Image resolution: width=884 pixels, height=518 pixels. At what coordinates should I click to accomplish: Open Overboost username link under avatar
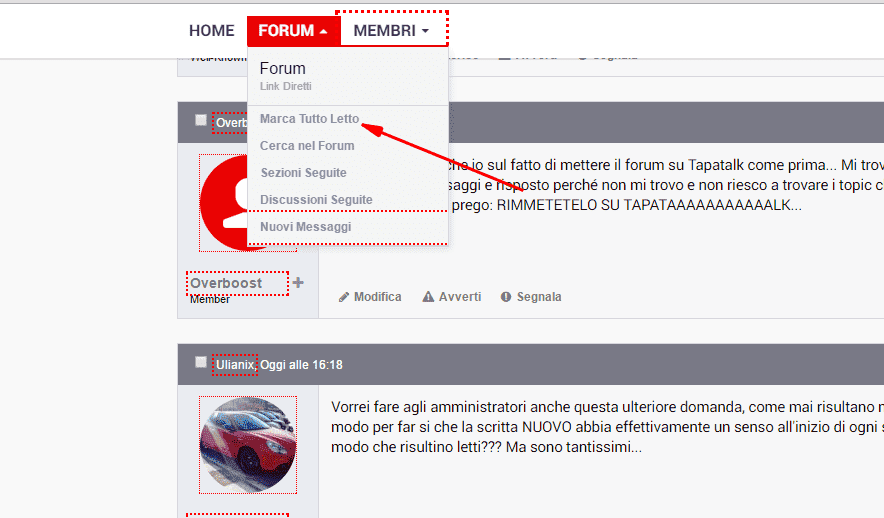pos(227,283)
